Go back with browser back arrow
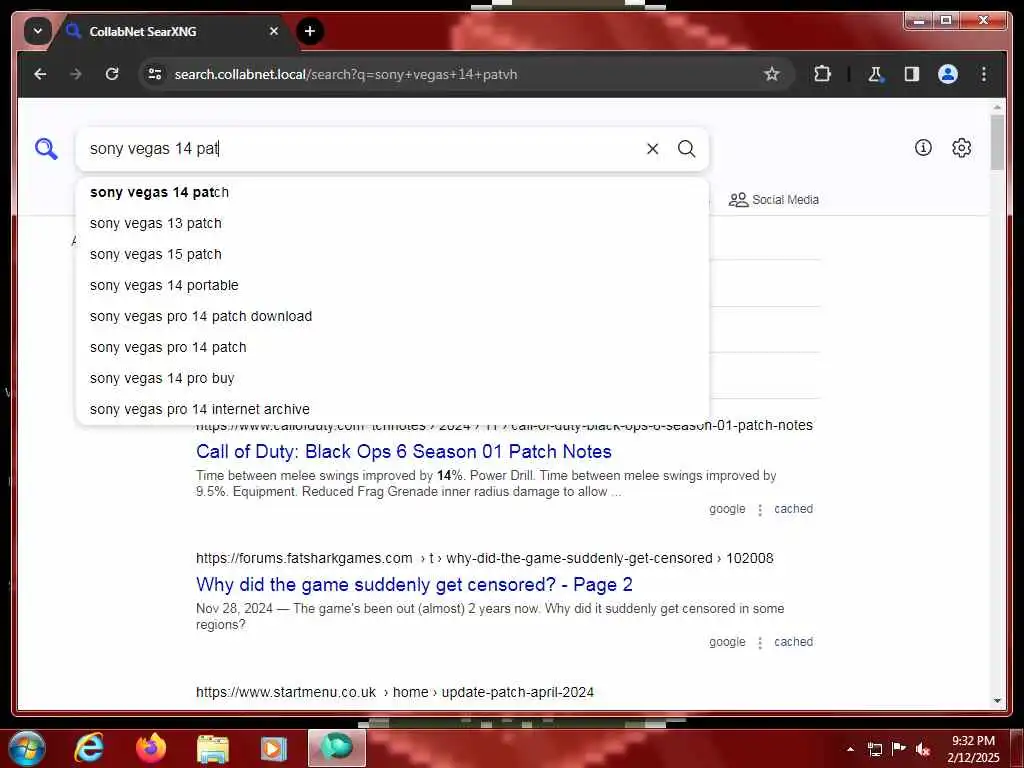Image resolution: width=1024 pixels, height=768 pixels. tap(40, 74)
